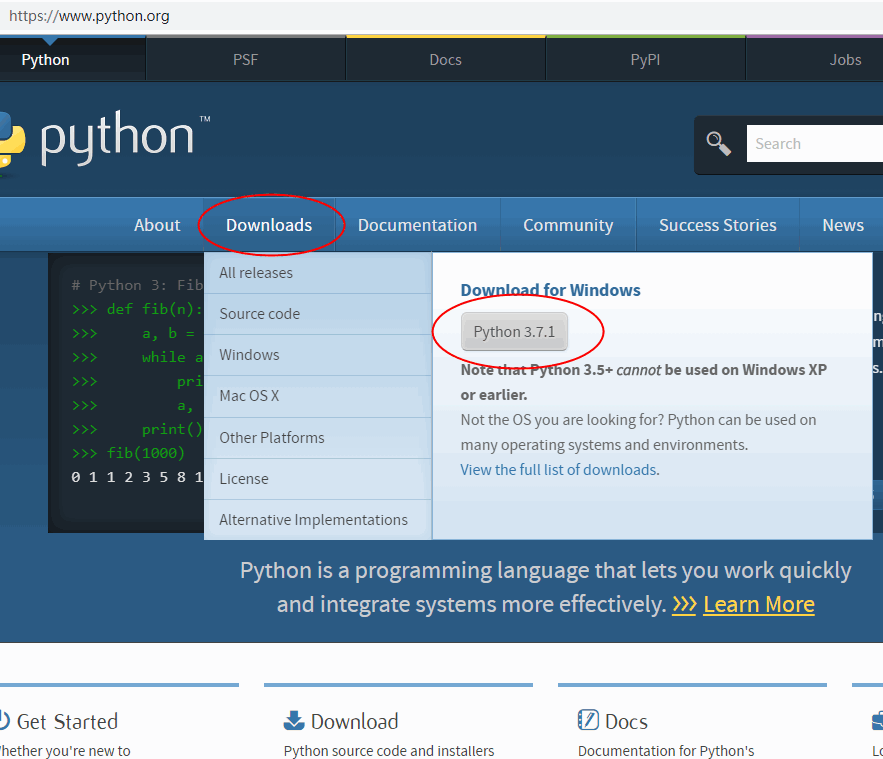Open the Docs section heading below
This screenshot has width=883, height=759.
626,722
